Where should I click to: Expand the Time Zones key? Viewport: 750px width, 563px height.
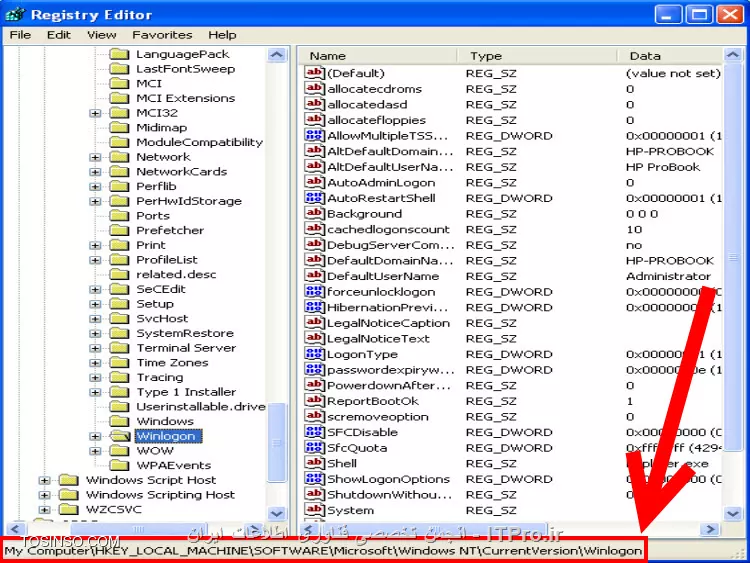tap(95, 363)
